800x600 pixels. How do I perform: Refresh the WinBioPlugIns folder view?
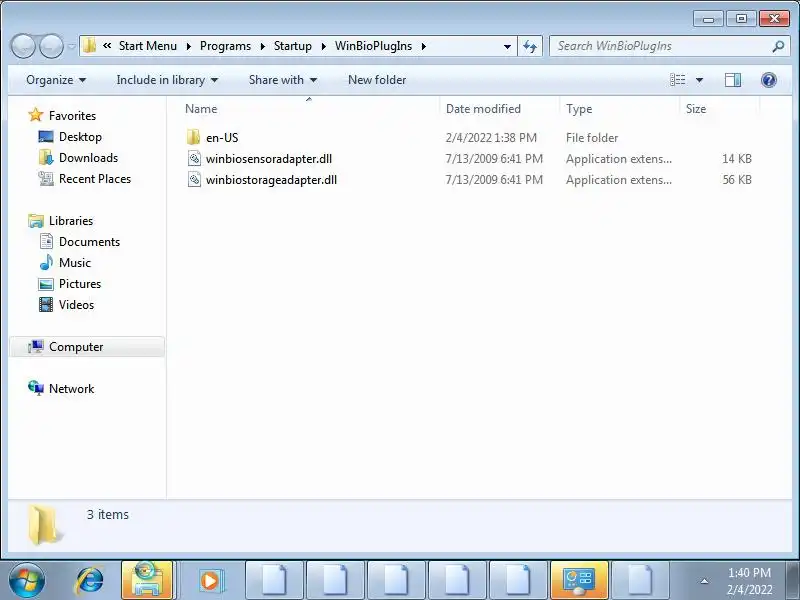point(530,46)
